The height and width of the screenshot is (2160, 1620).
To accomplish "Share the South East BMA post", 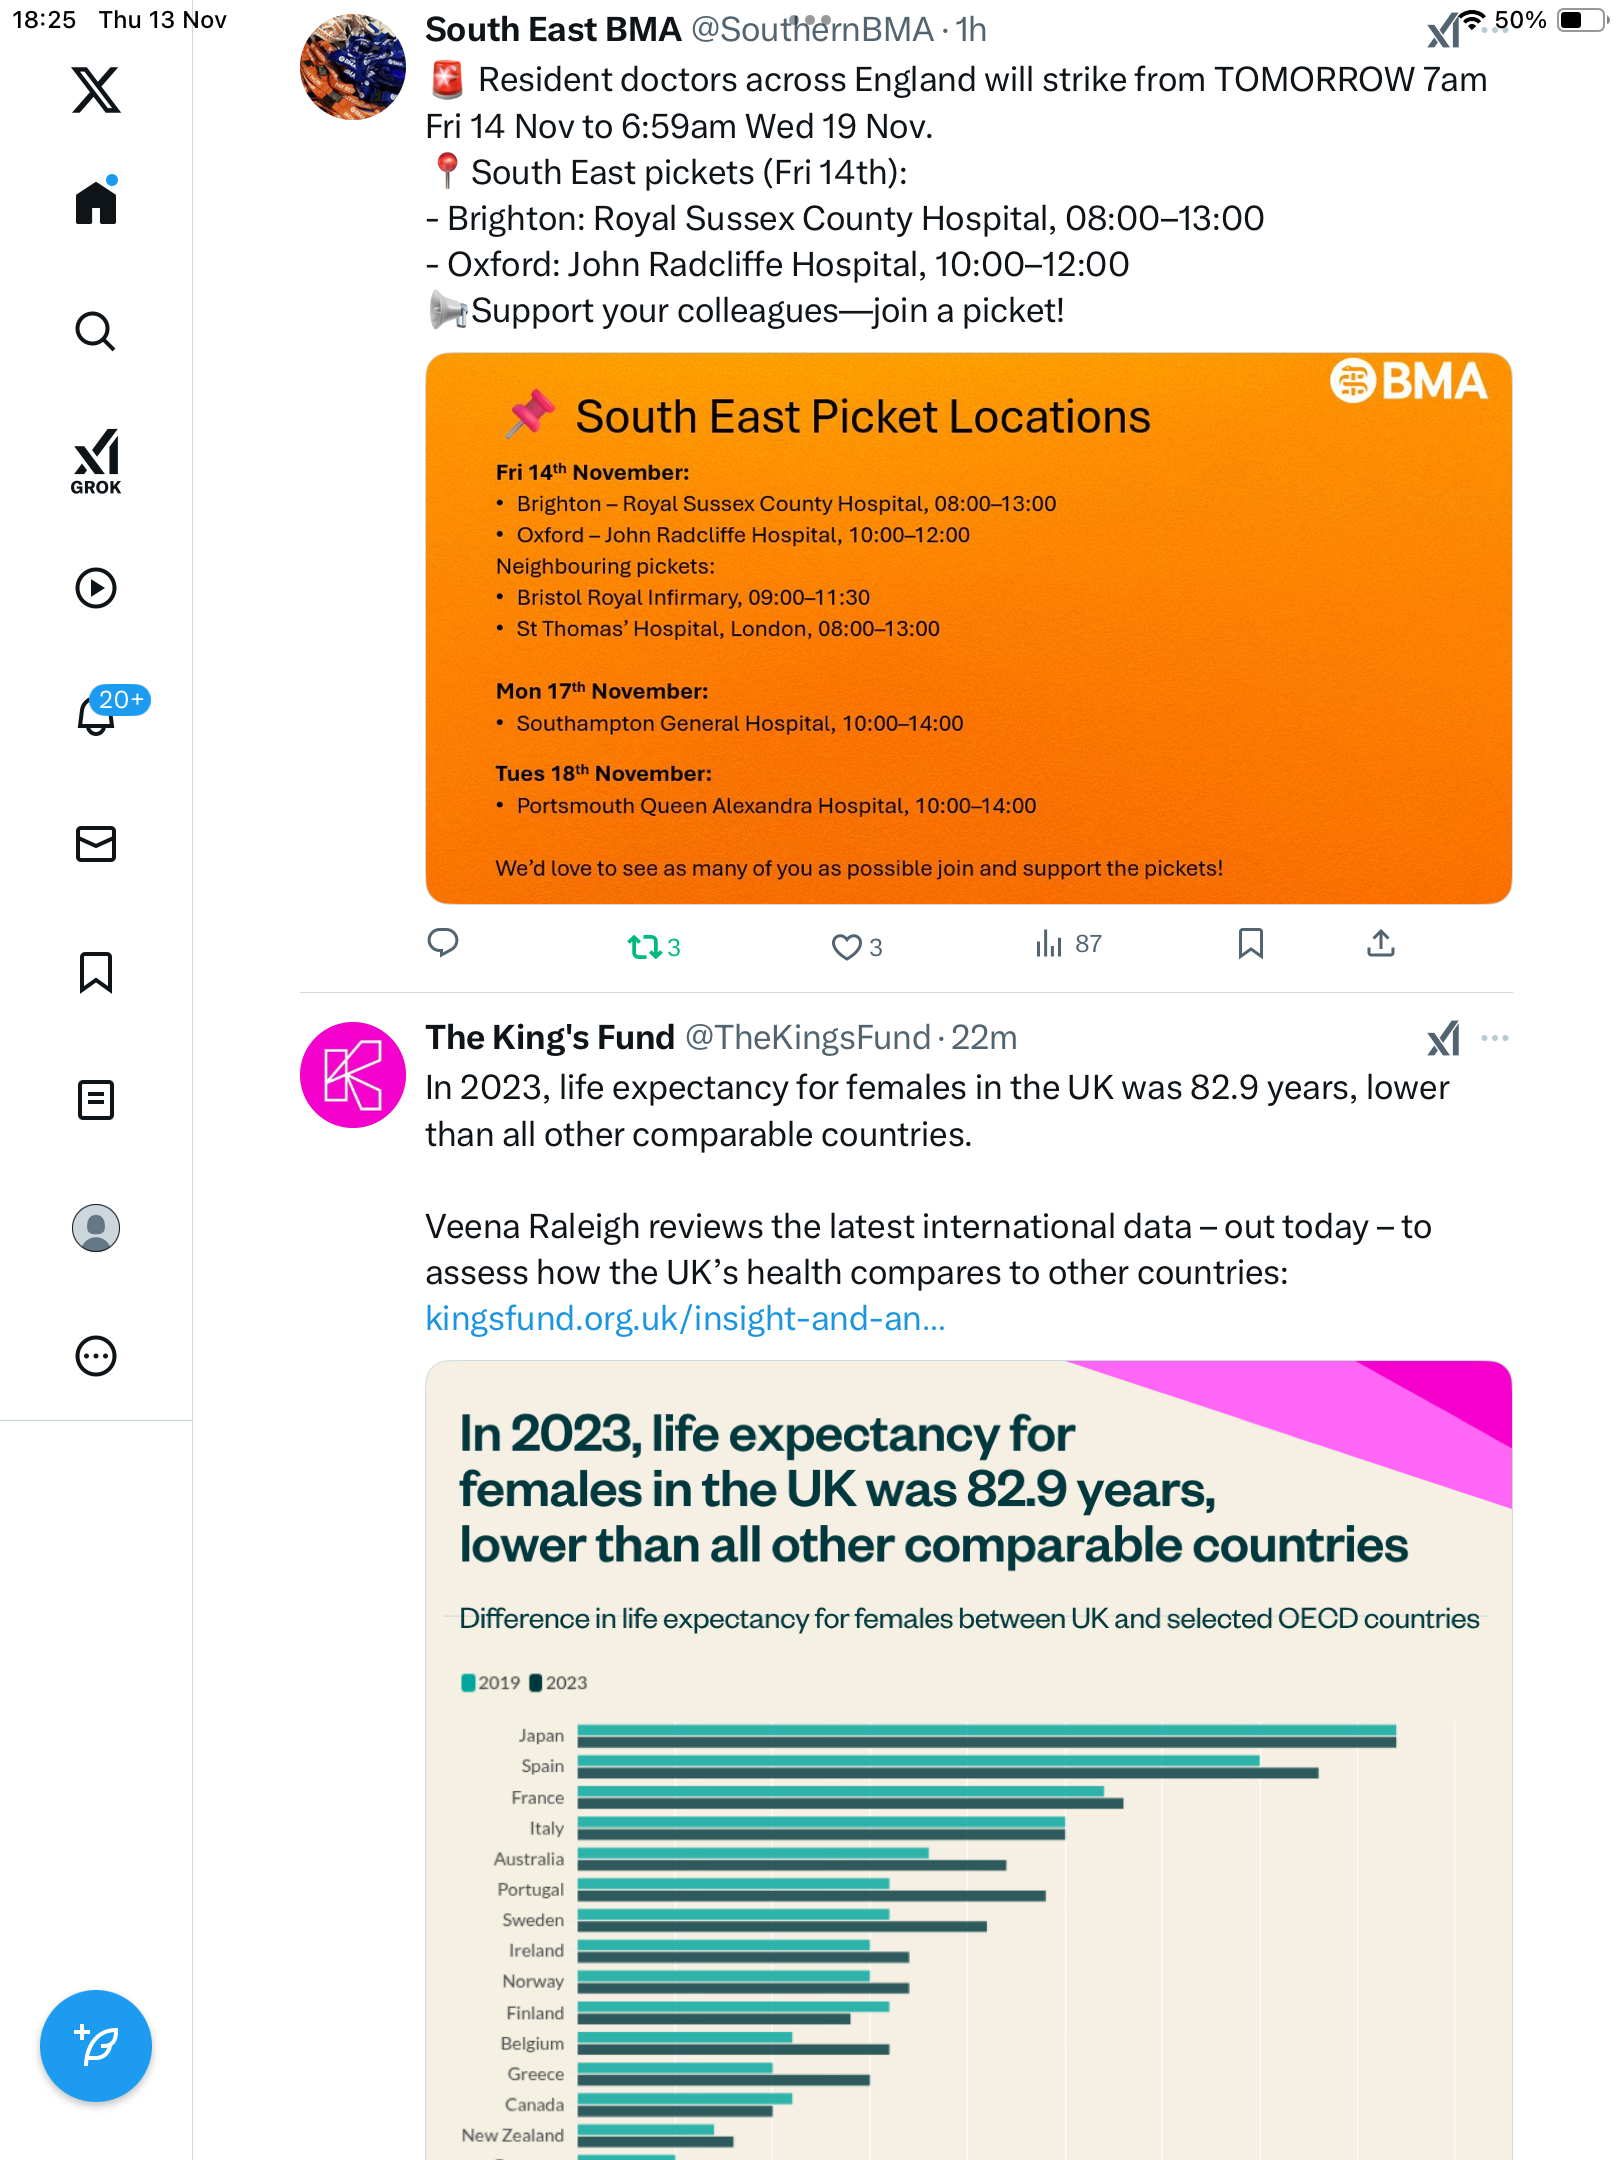I will coord(1381,943).
